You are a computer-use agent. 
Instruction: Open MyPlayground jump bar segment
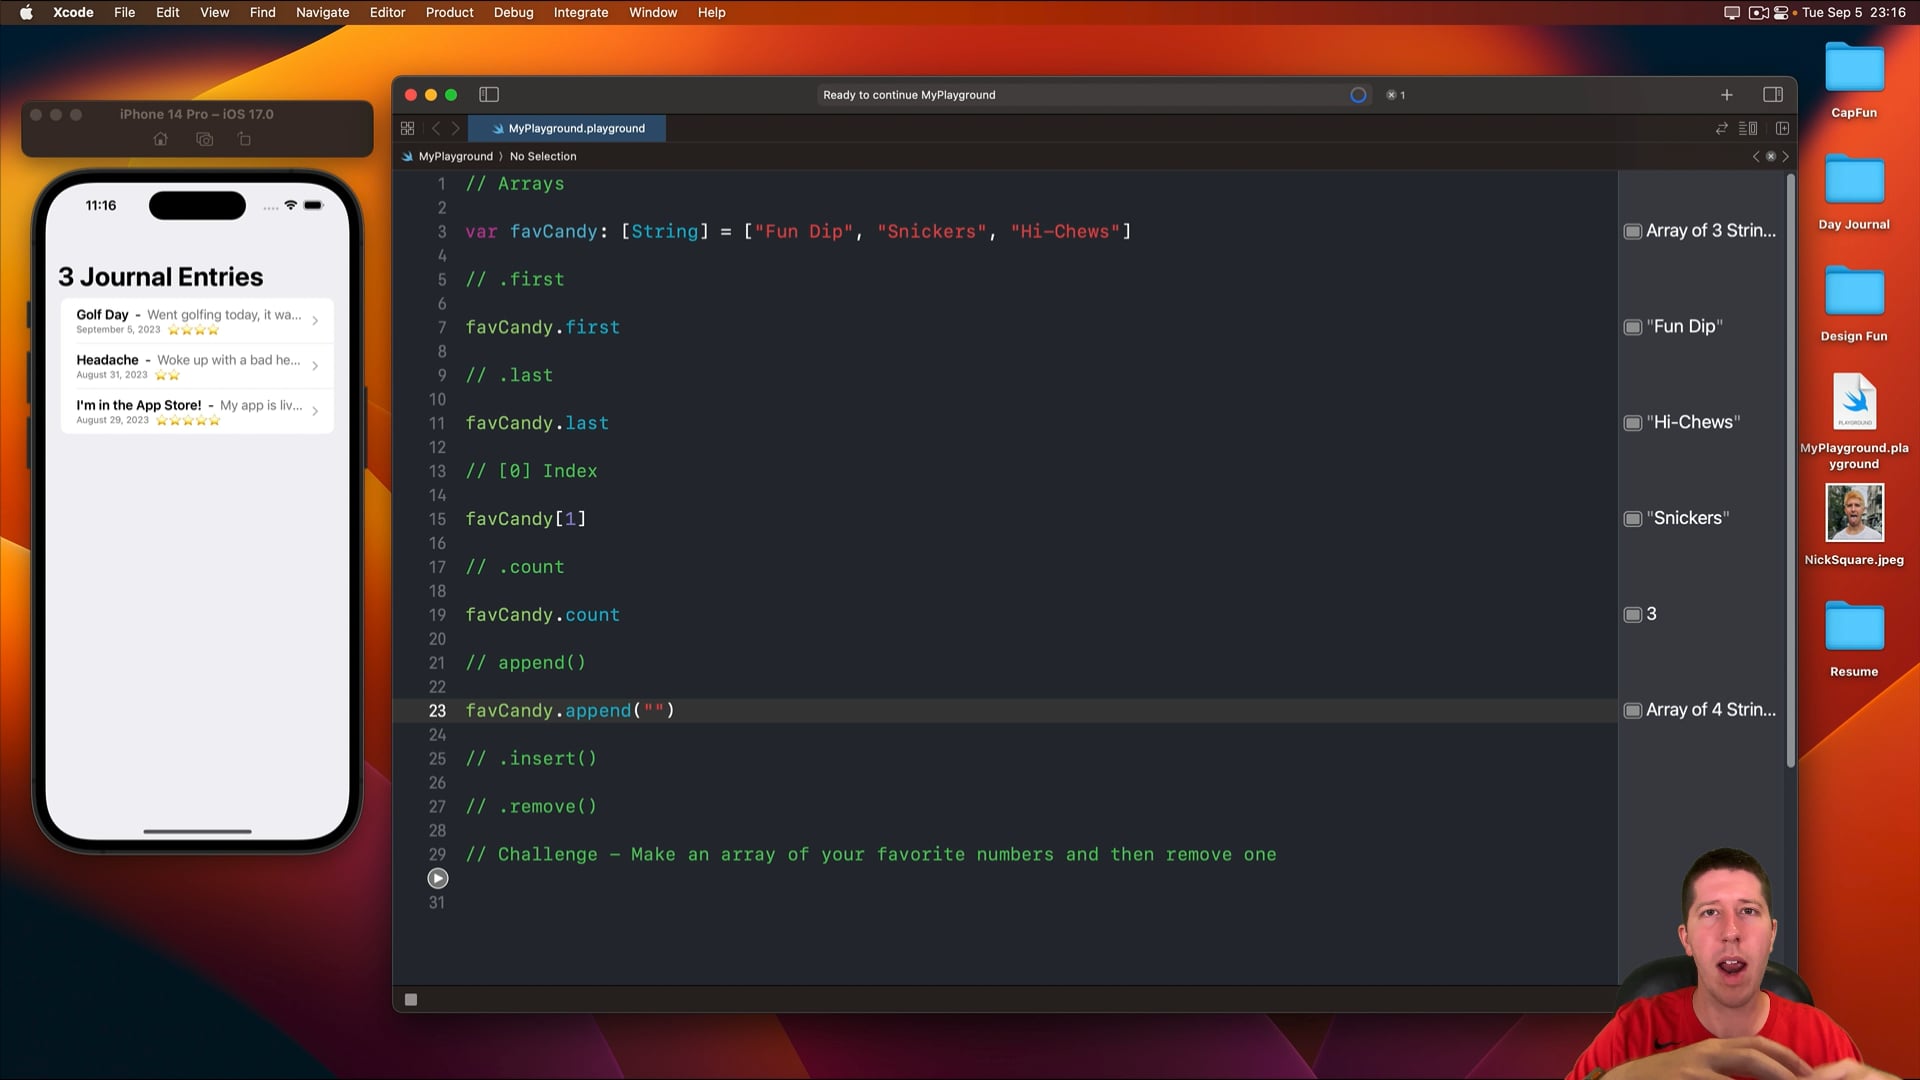[447, 156]
